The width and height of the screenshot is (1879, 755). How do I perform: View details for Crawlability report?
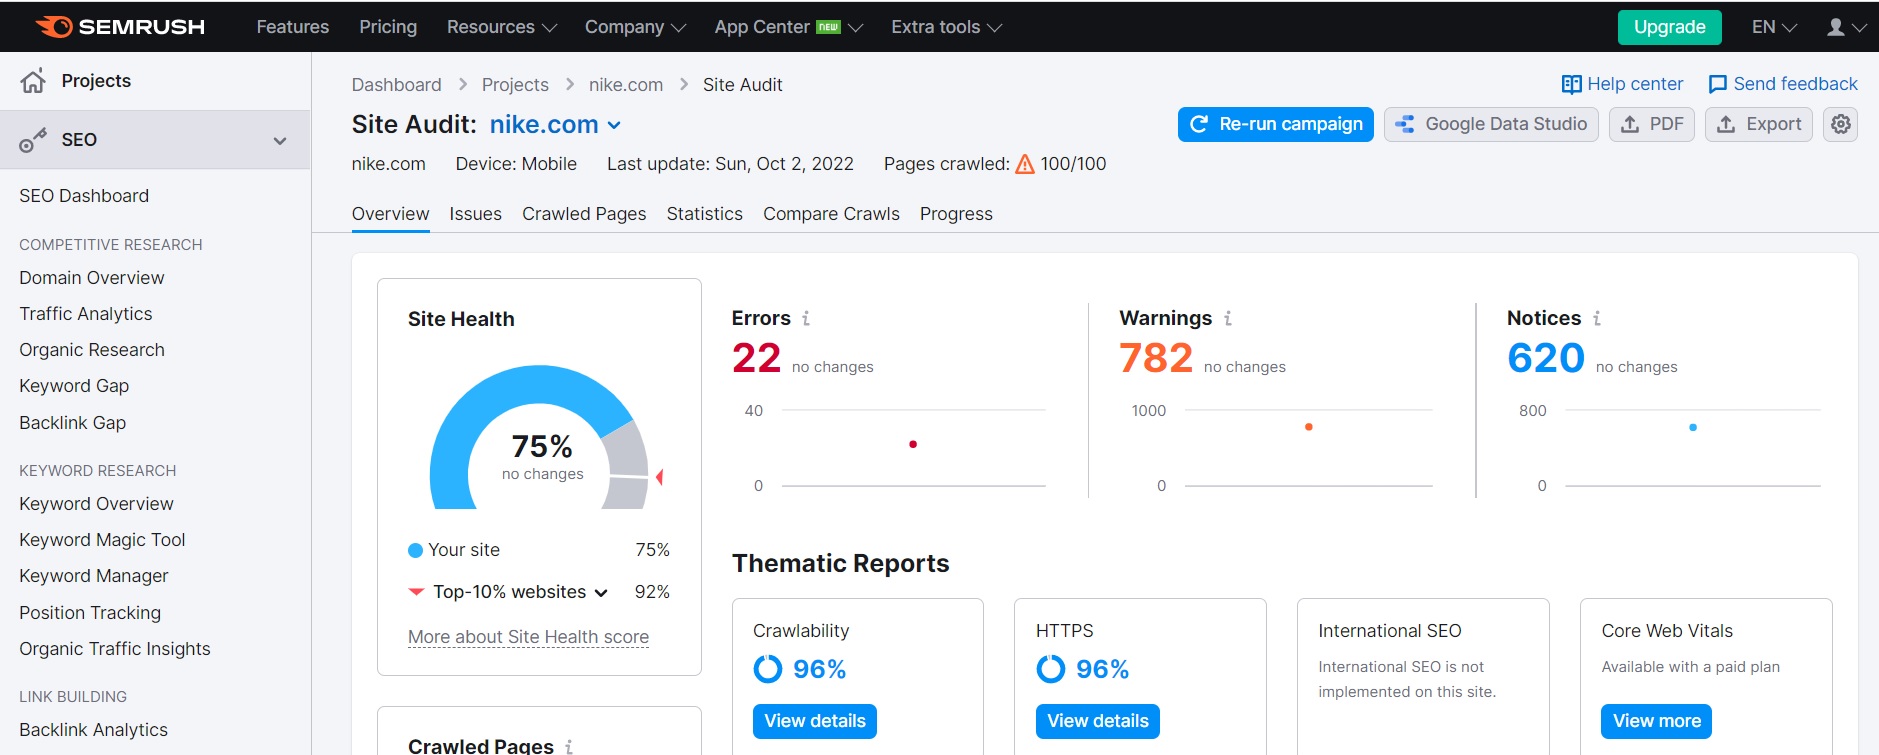[815, 721]
